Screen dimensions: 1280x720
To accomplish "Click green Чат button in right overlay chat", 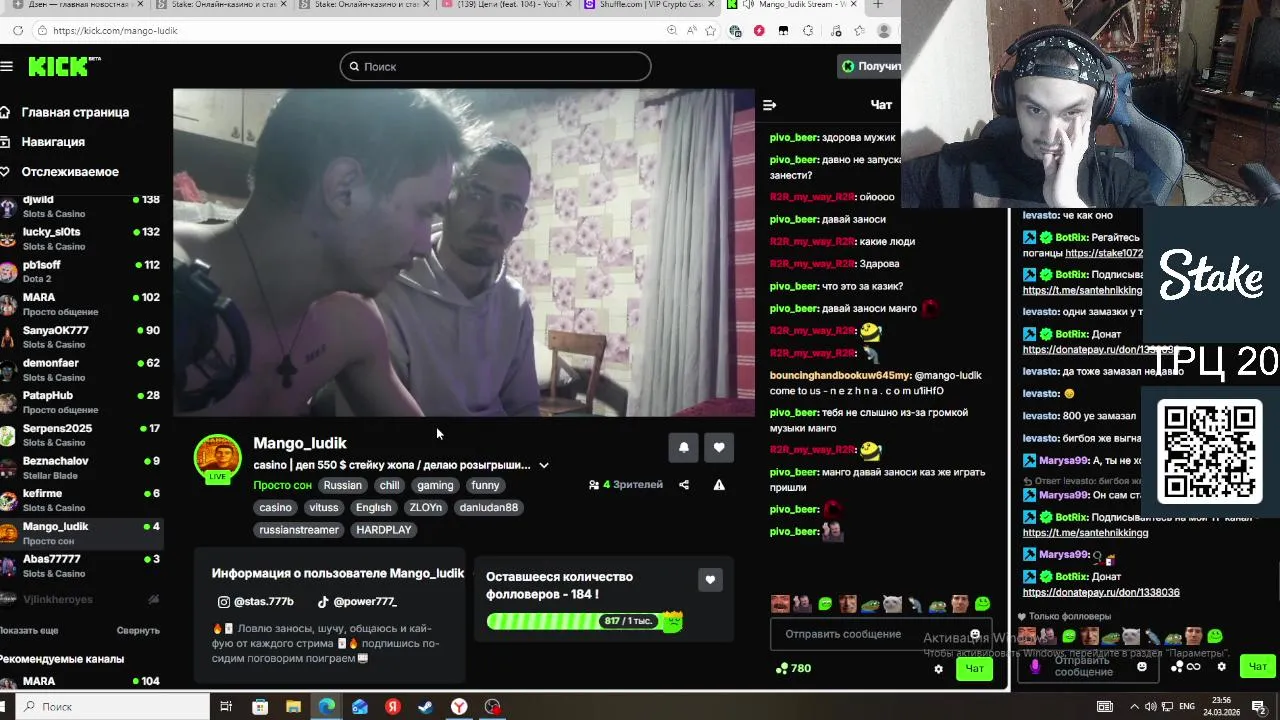I will click(x=1258, y=667).
